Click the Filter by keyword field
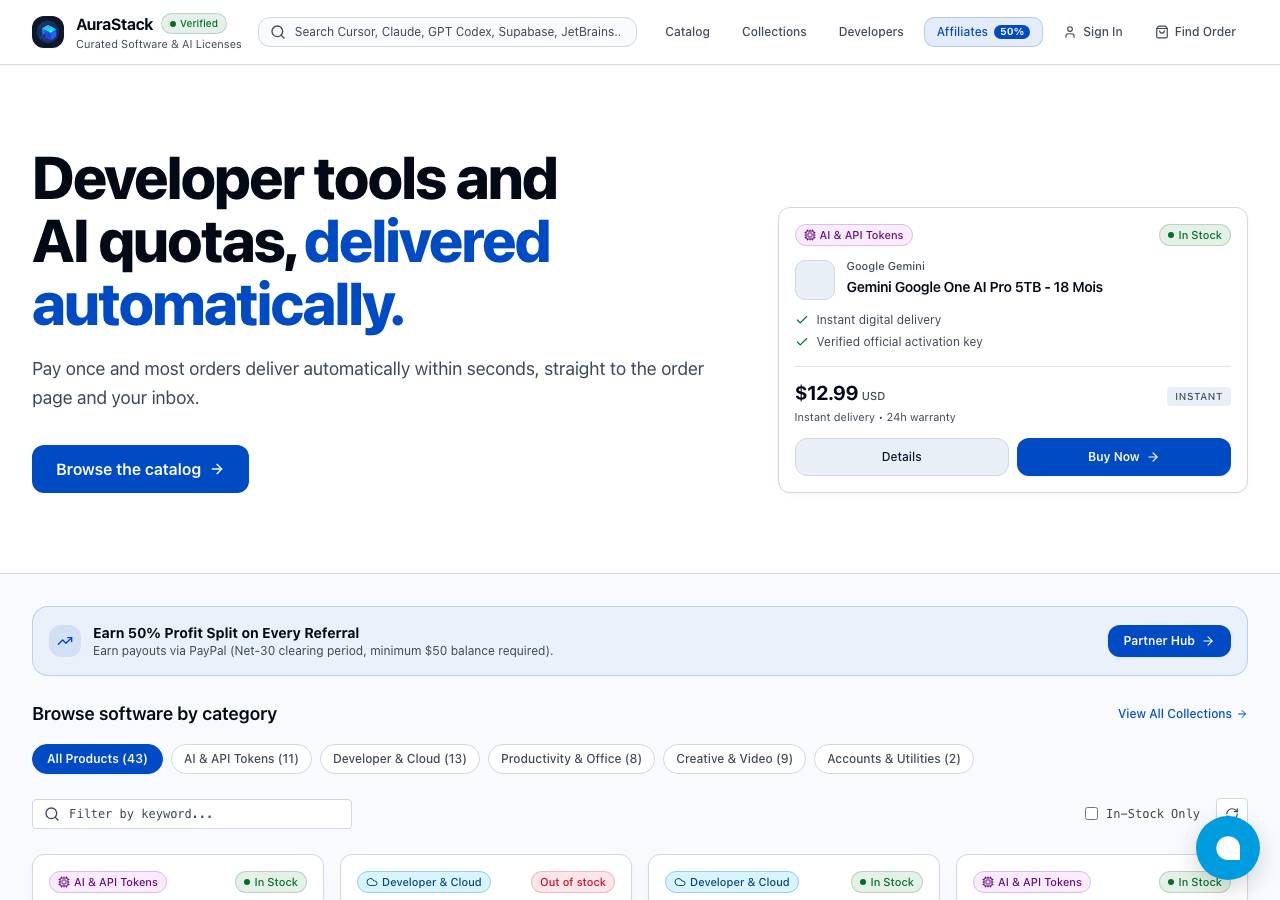Screen dimensions: 1280x900 pos(192,814)
